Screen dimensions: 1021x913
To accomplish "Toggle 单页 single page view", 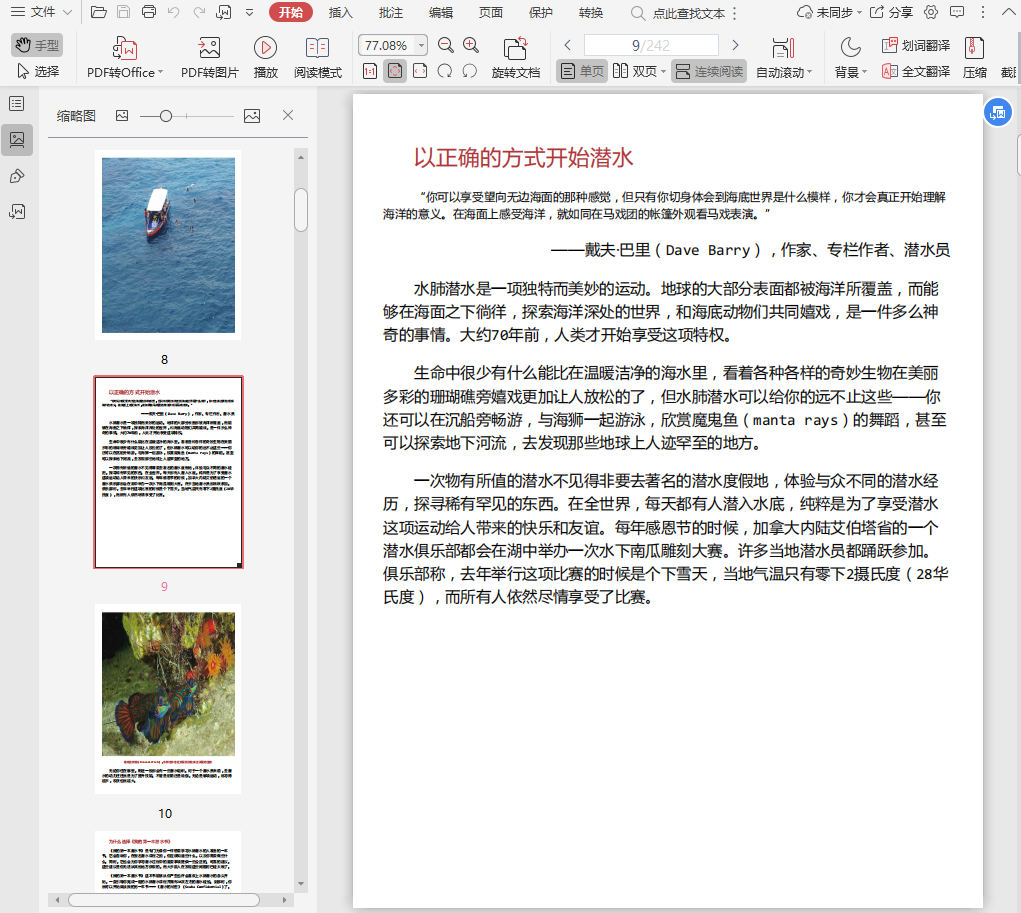I will click(582, 71).
